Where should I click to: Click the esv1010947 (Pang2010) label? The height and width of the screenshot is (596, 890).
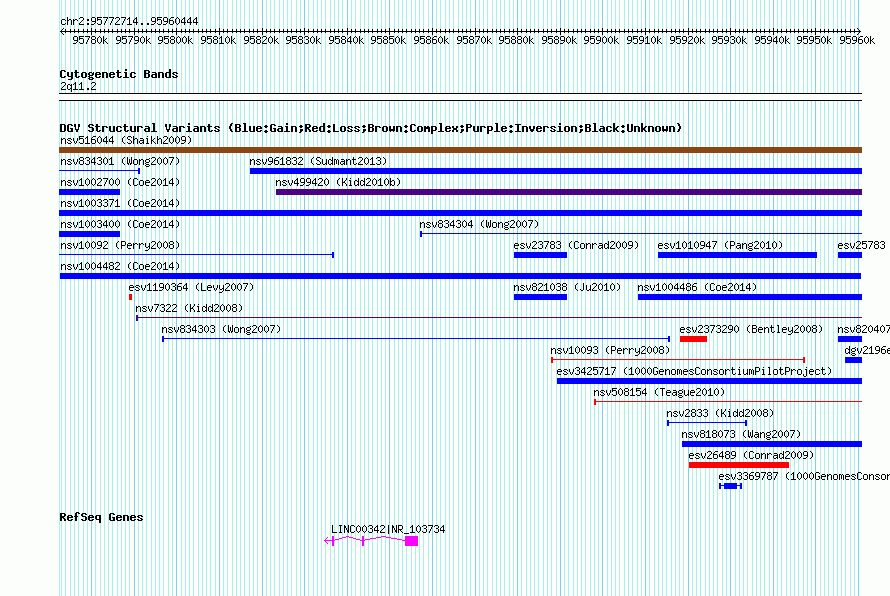pos(720,245)
